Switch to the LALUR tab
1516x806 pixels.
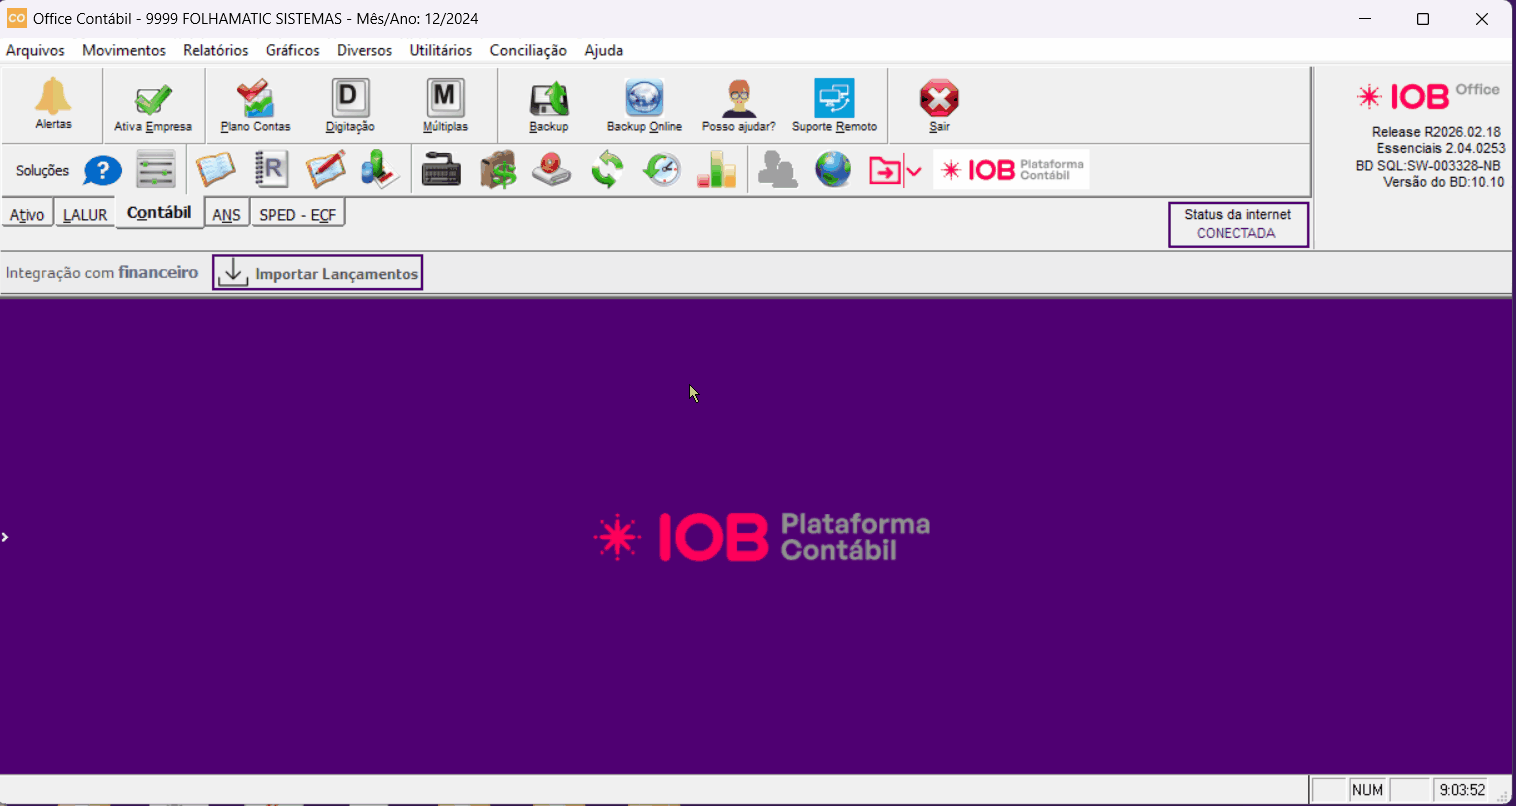pos(85,215)
